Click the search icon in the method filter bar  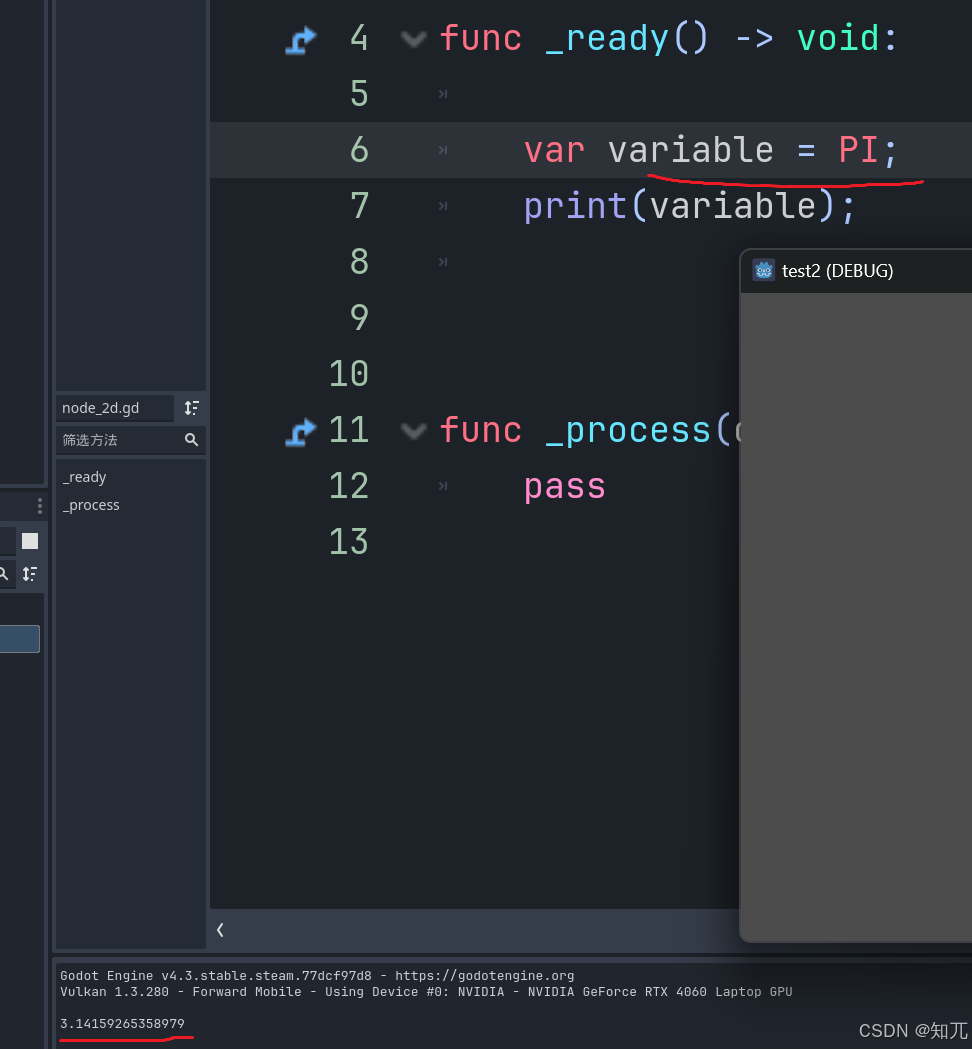(x=191, y=440)
